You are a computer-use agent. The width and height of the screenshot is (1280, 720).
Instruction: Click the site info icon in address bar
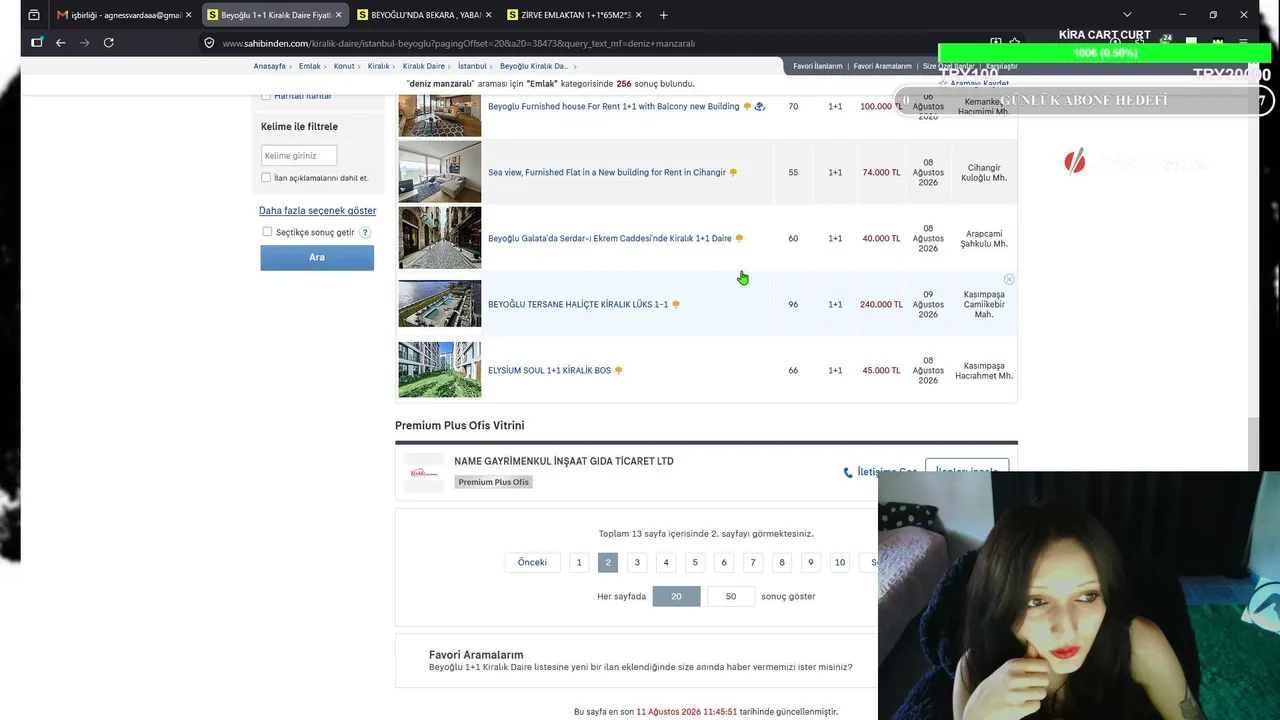209,43
